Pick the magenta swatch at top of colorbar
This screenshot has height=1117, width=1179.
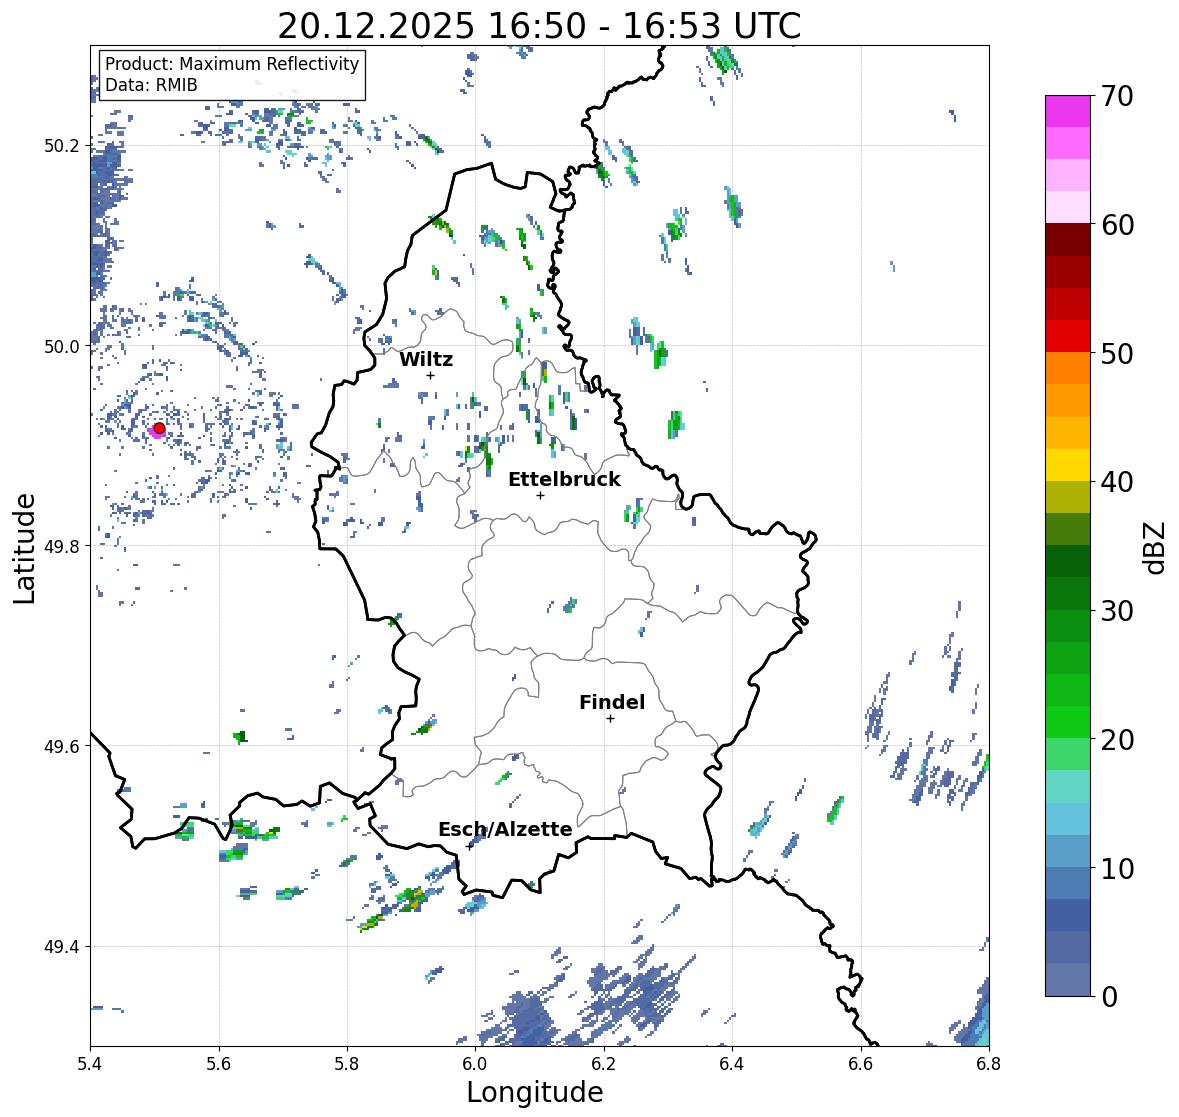click(x=1068, y=111)
